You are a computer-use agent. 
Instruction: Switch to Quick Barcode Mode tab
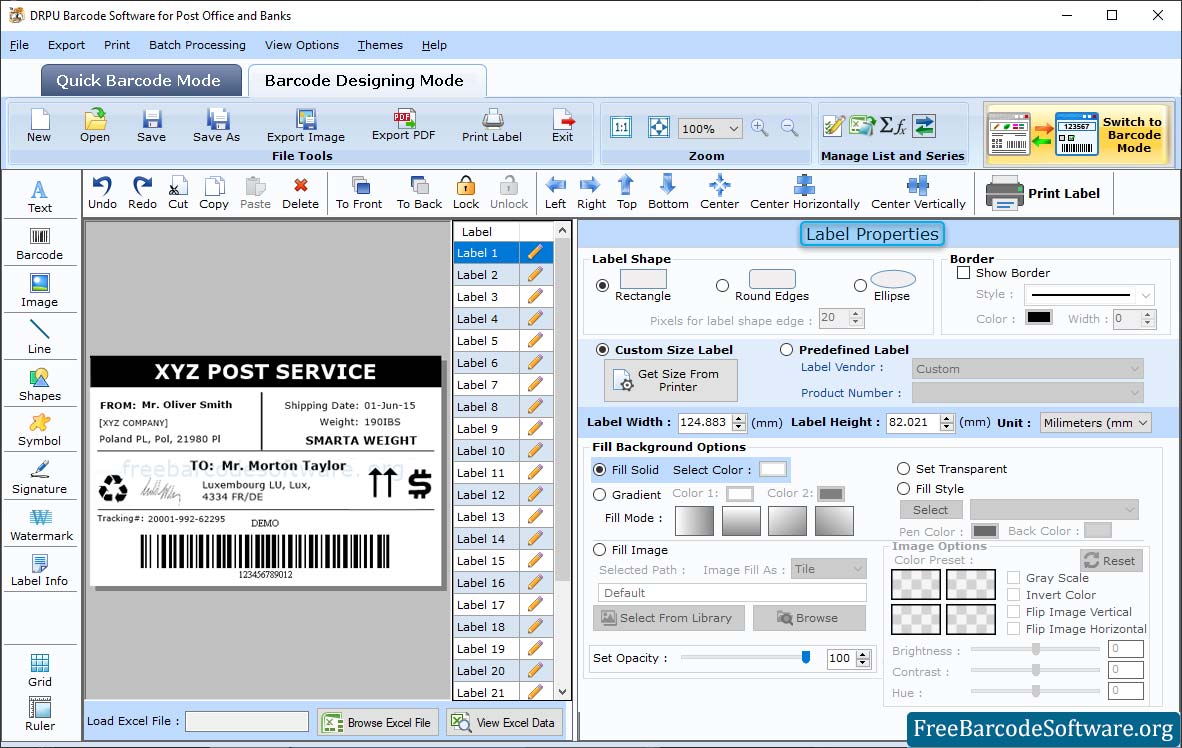point(139,81)
